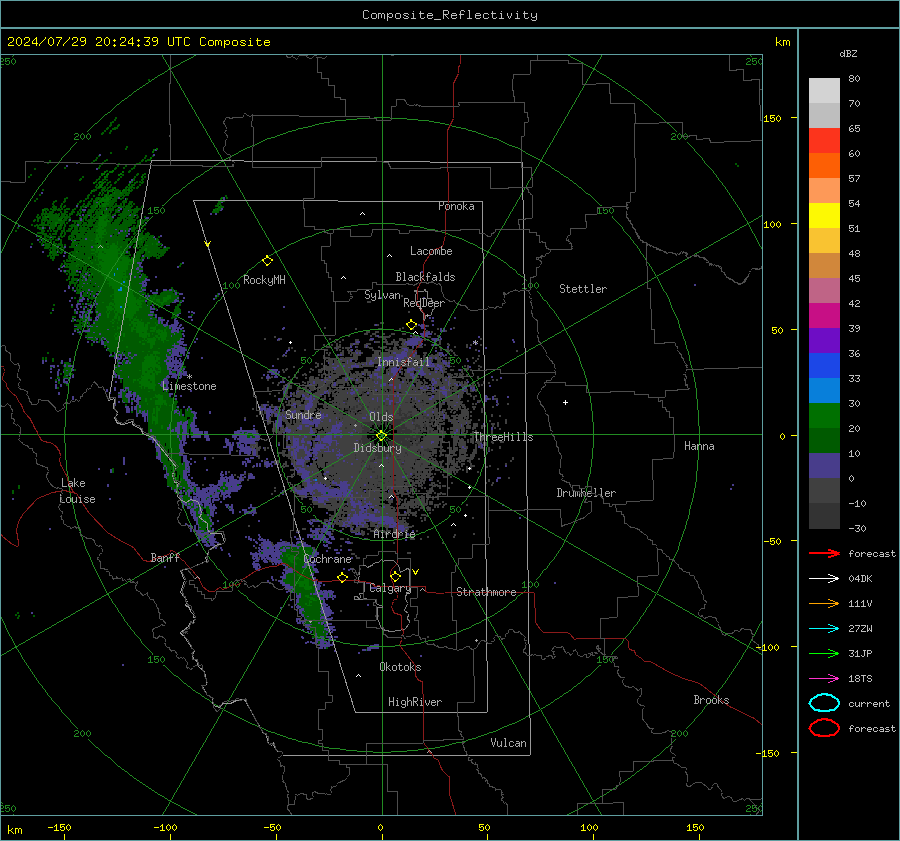The image size is (900, 841).
Task: Click the Blackfalds city label
Action: tap(425, 277)
